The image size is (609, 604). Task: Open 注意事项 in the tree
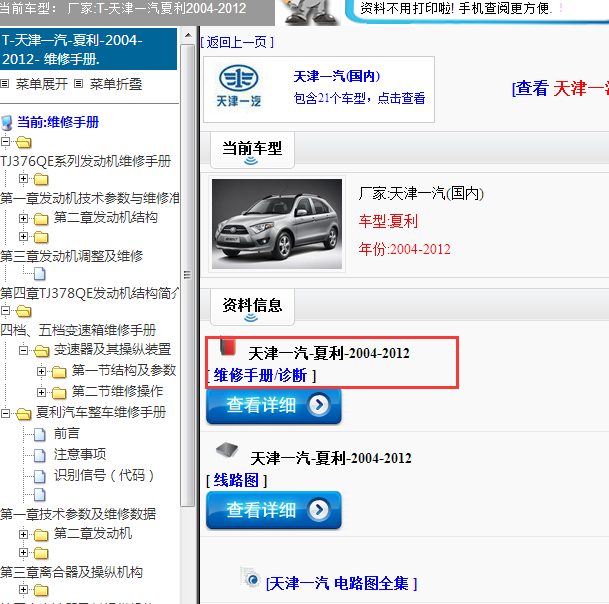pos(80,454)
